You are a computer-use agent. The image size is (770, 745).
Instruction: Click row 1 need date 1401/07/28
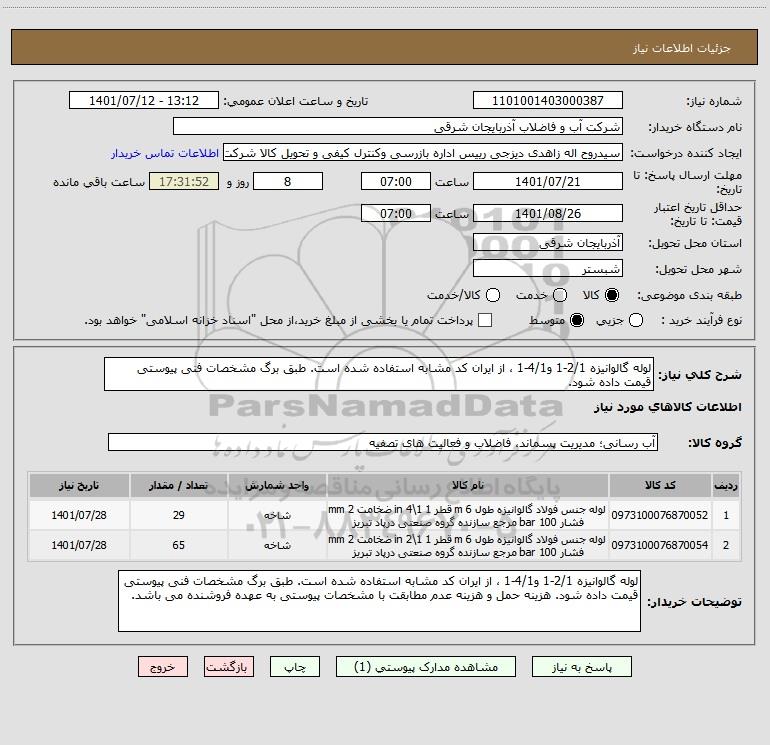click(79, 515)
